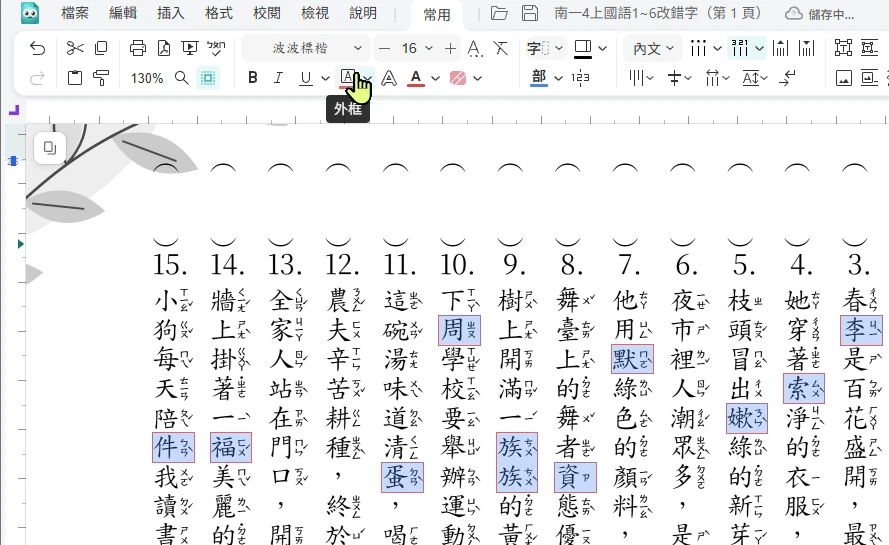Toggle italic formatting
Viewport: 889px width, 545px height.
point(278,78)
